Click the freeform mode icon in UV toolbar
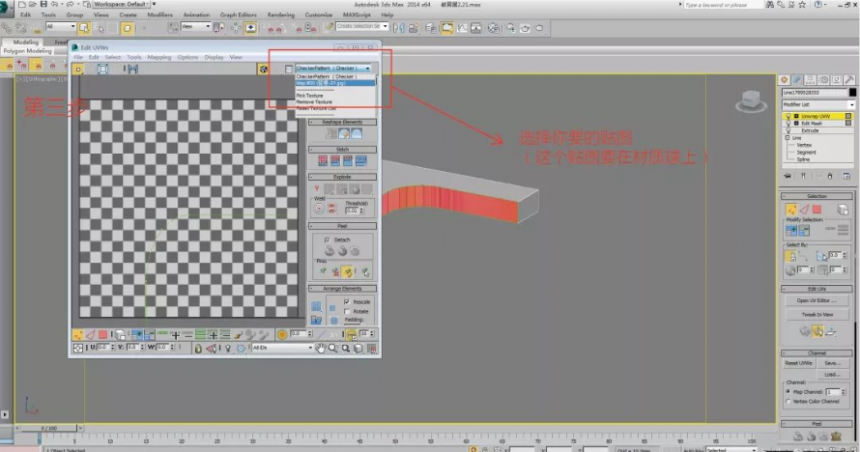The image size is (860, 452). click(x=103, y=69)
